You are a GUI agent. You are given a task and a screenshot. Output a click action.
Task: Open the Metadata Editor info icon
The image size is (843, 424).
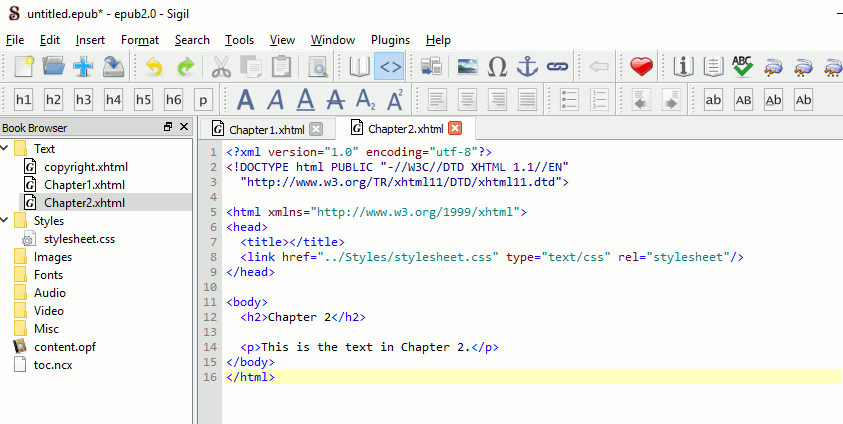(683, 67)
